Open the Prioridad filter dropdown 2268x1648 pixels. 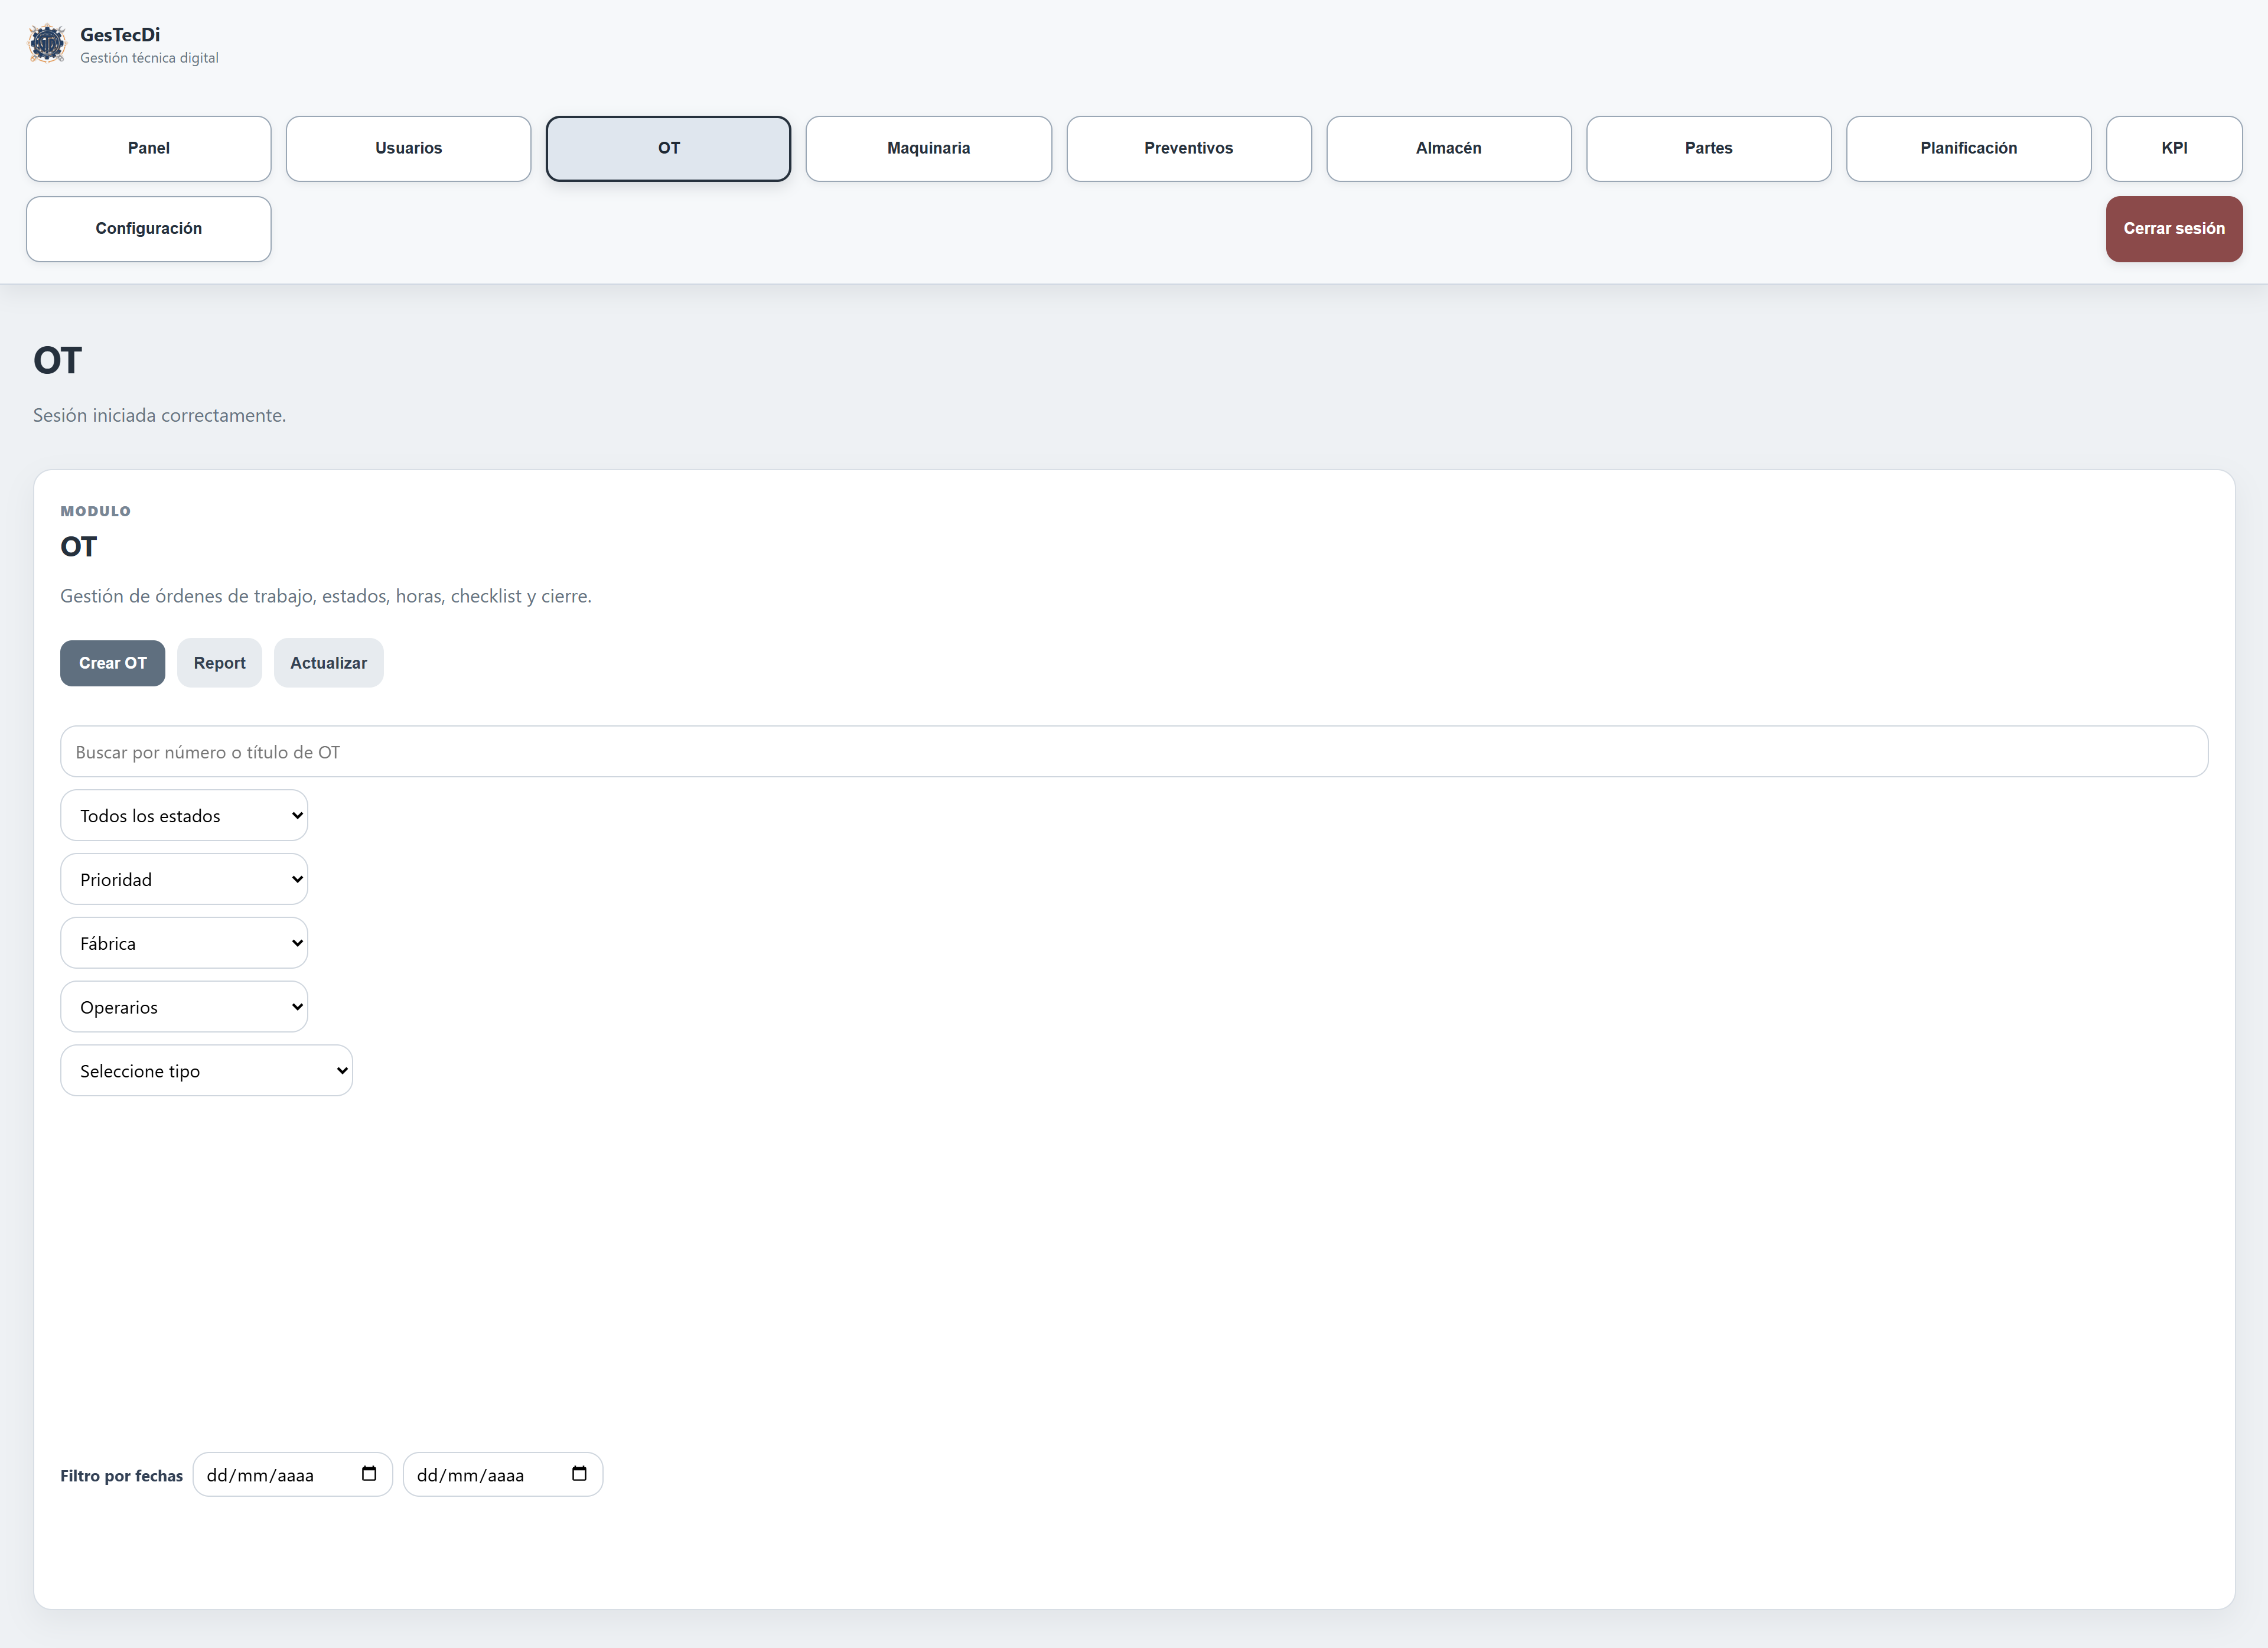point(184,880)
